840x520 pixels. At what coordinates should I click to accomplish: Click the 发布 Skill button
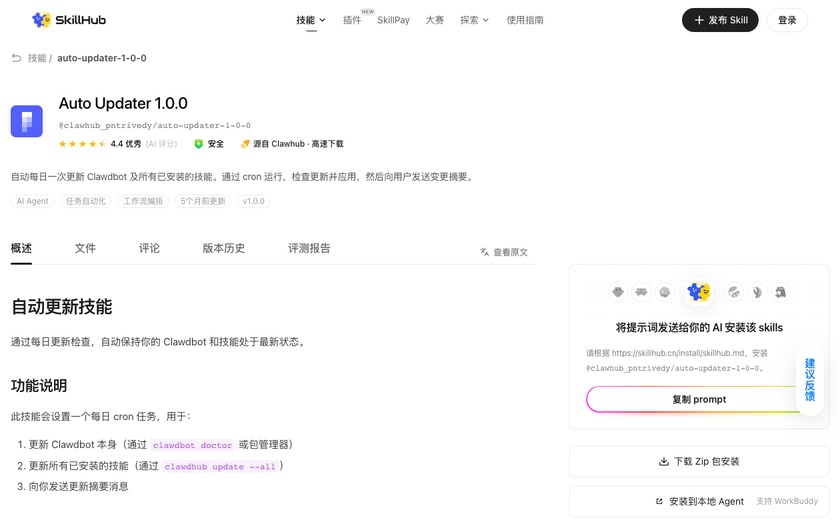720,20
